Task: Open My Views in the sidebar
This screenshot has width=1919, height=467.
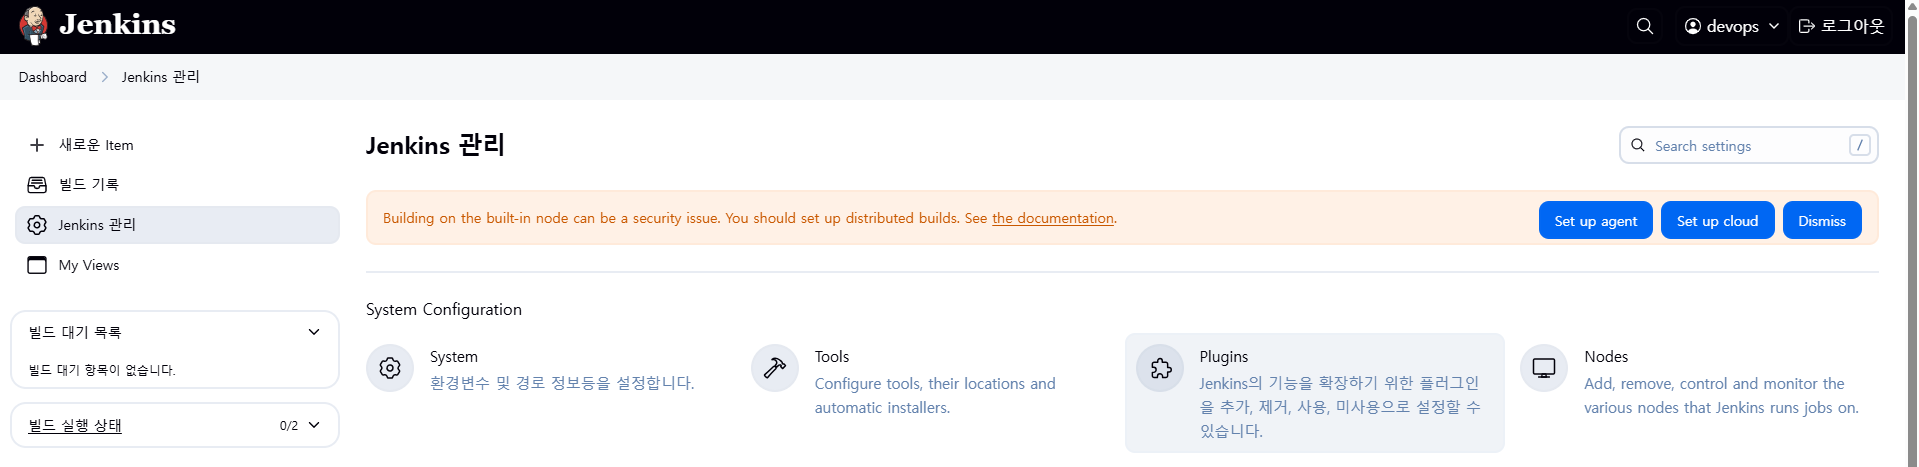Action: (x=177, y=265)
